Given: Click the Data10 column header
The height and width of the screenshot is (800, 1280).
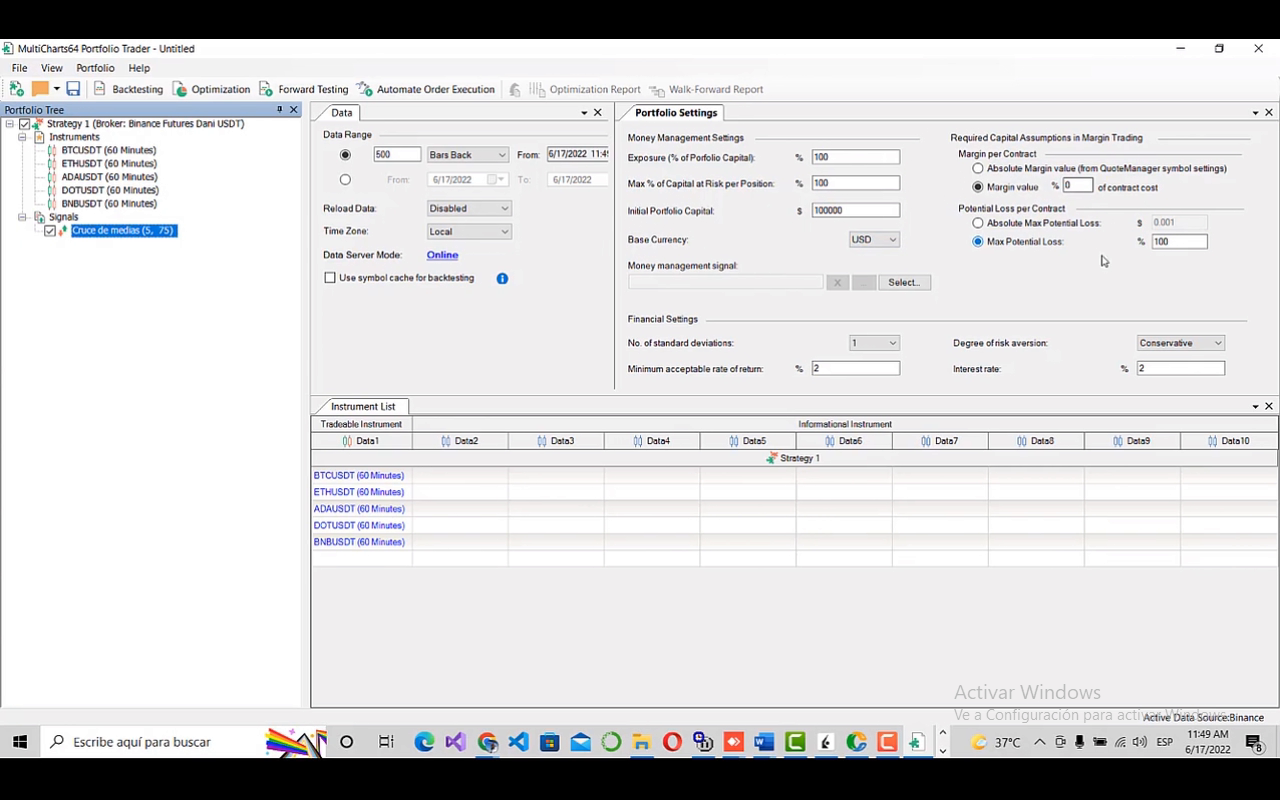Looking at the screenshot, I should (1229, 441).
